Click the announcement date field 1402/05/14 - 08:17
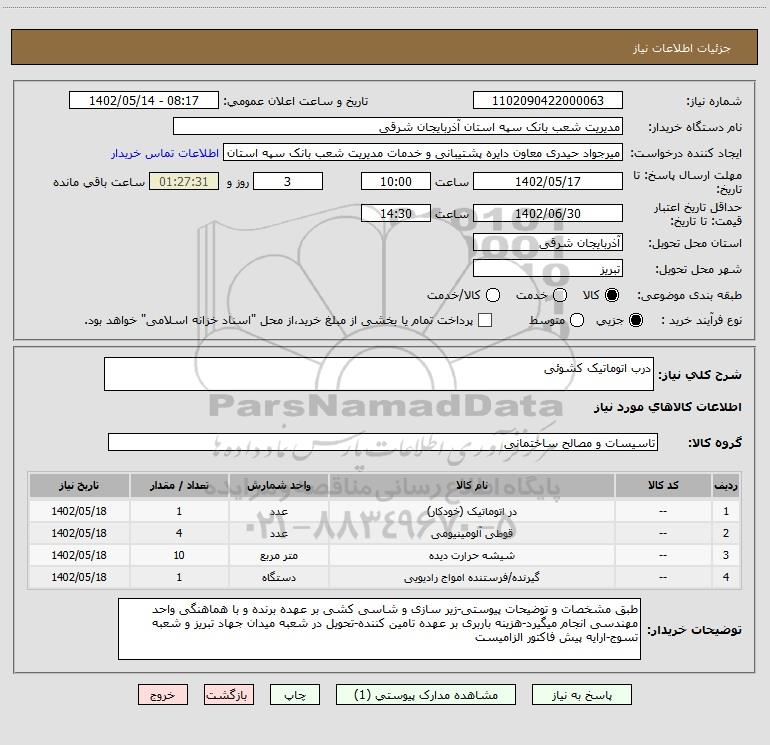770x745 pixels. click(144, 101)
